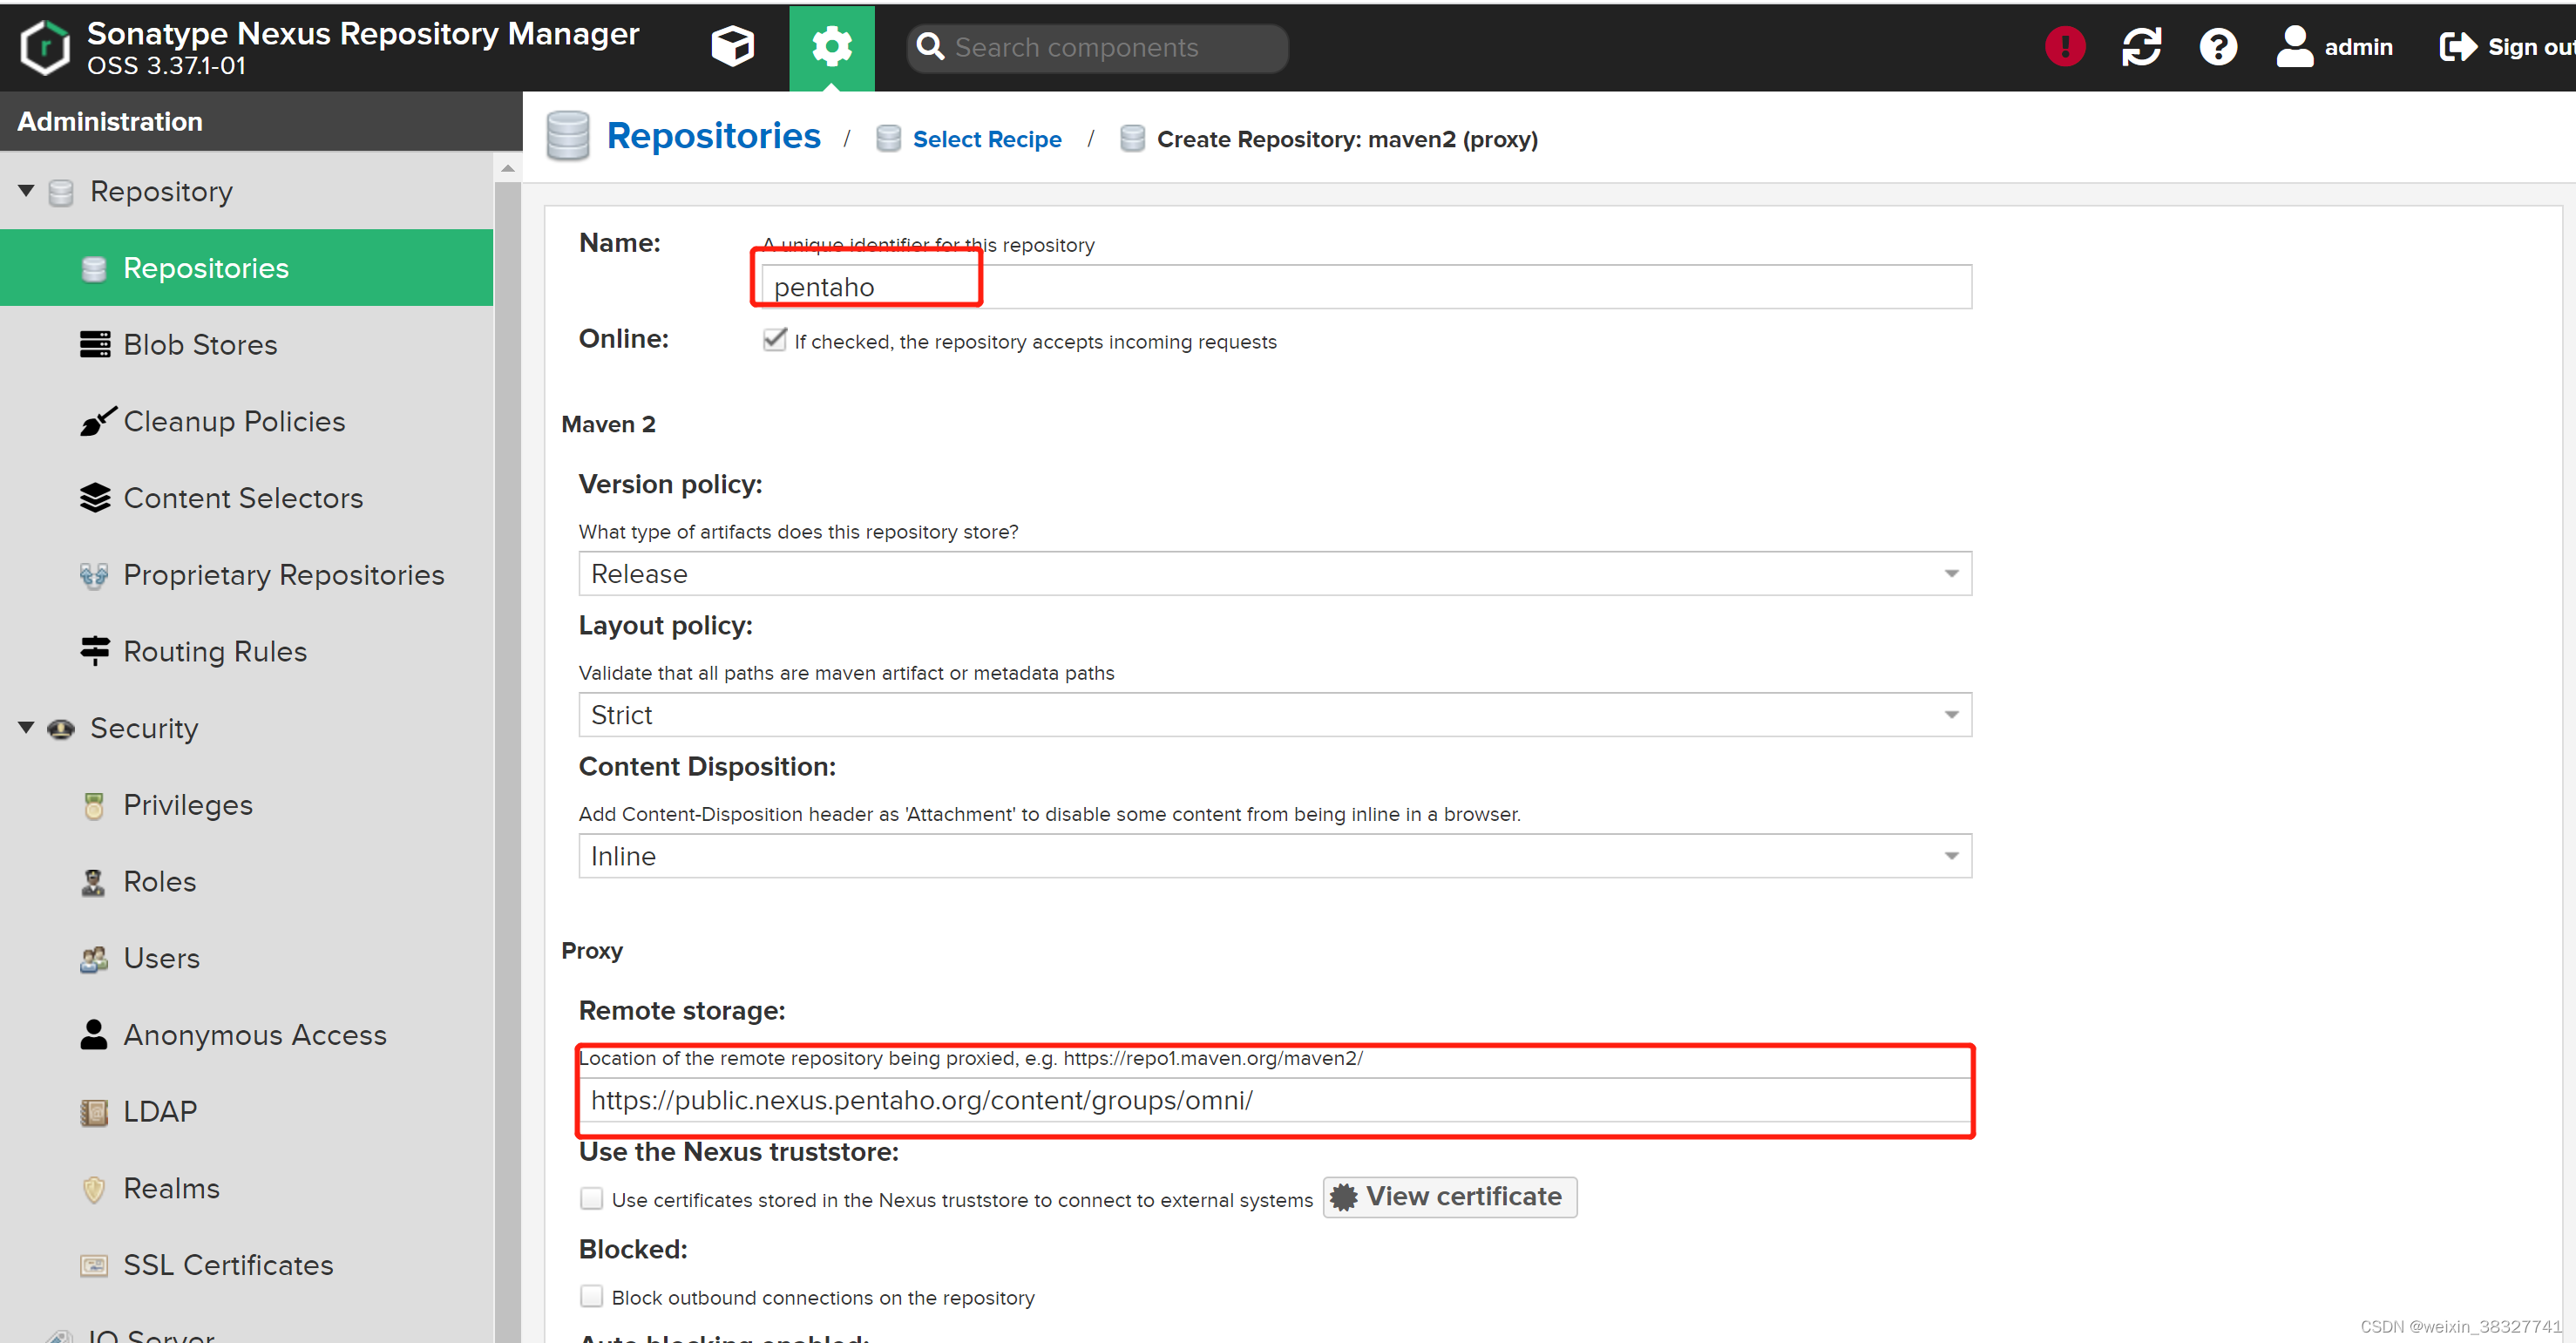
Task: Open the Version policy dropdown showing Release
Action: [x=1275, y=573]
